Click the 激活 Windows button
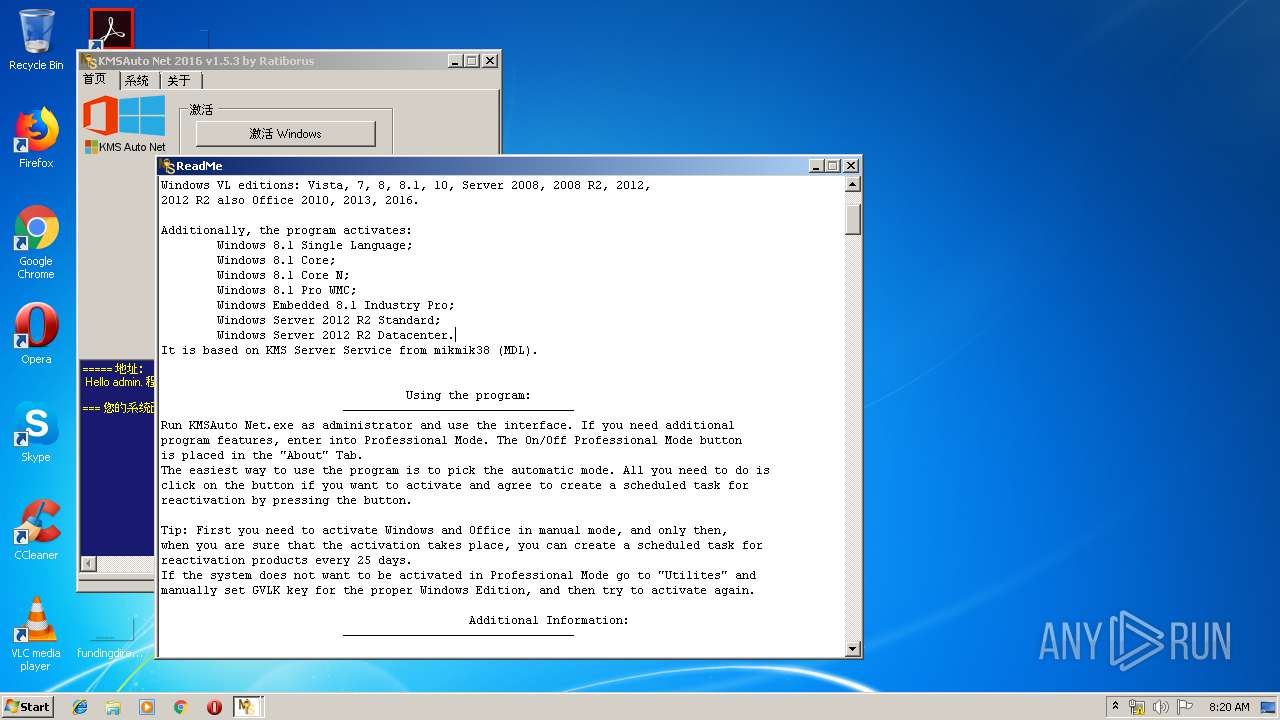 coord(285,133)
